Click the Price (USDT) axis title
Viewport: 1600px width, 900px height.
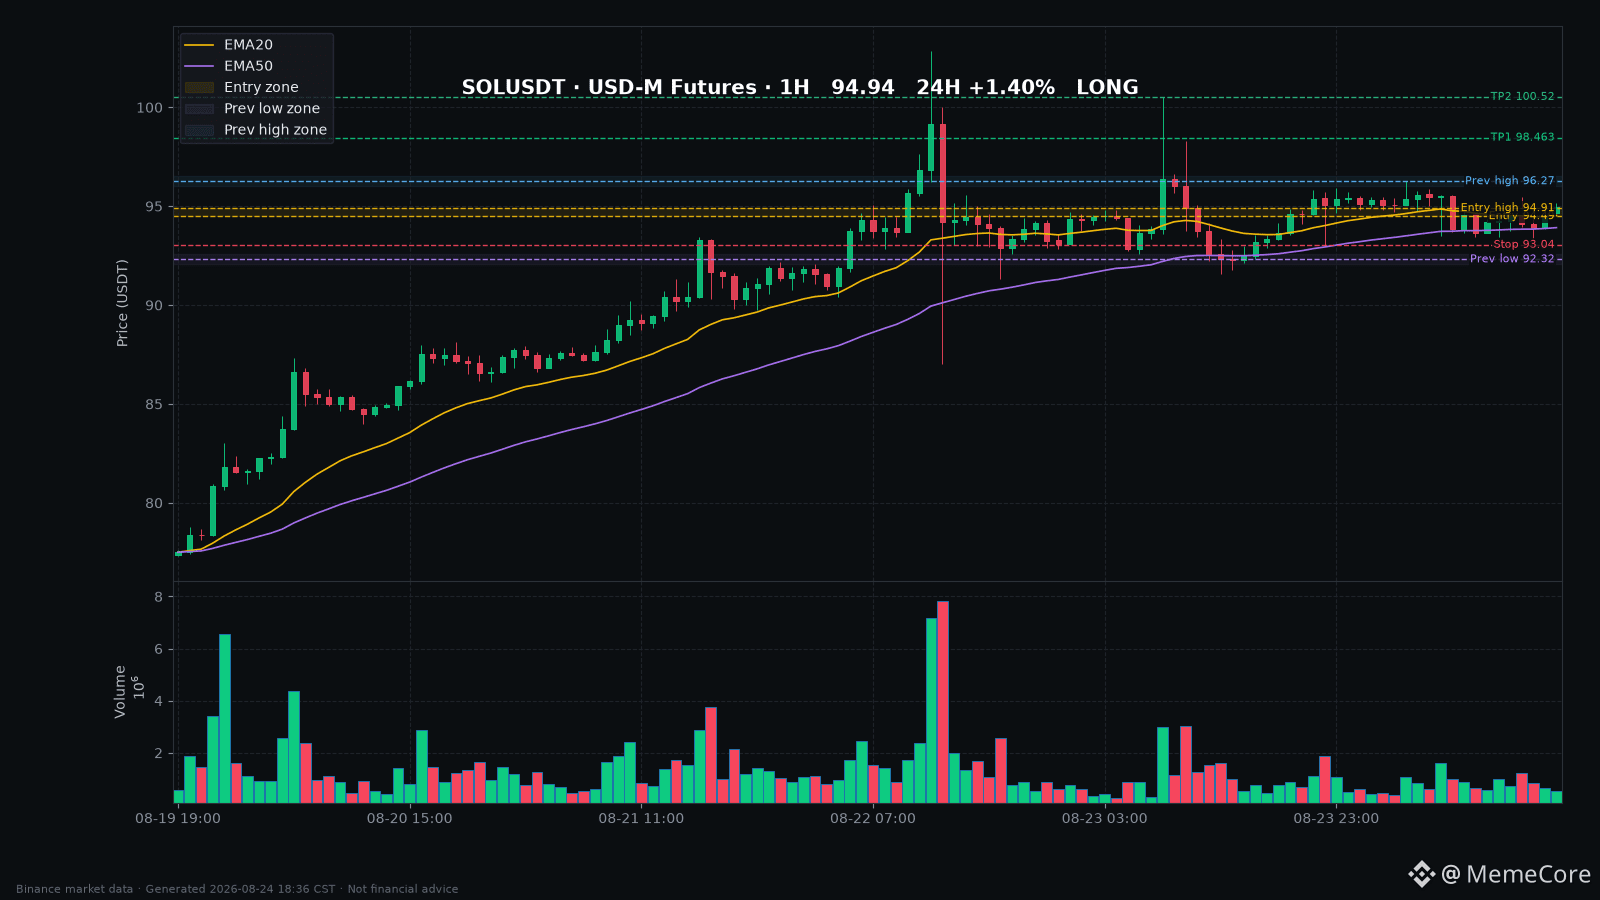pos(123,303)
